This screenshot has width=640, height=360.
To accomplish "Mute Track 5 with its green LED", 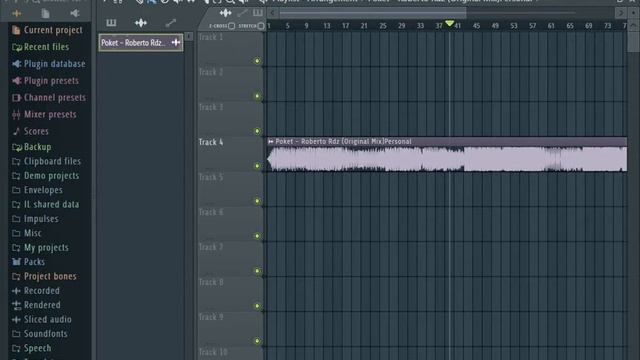I will click(x=257, y=201).
